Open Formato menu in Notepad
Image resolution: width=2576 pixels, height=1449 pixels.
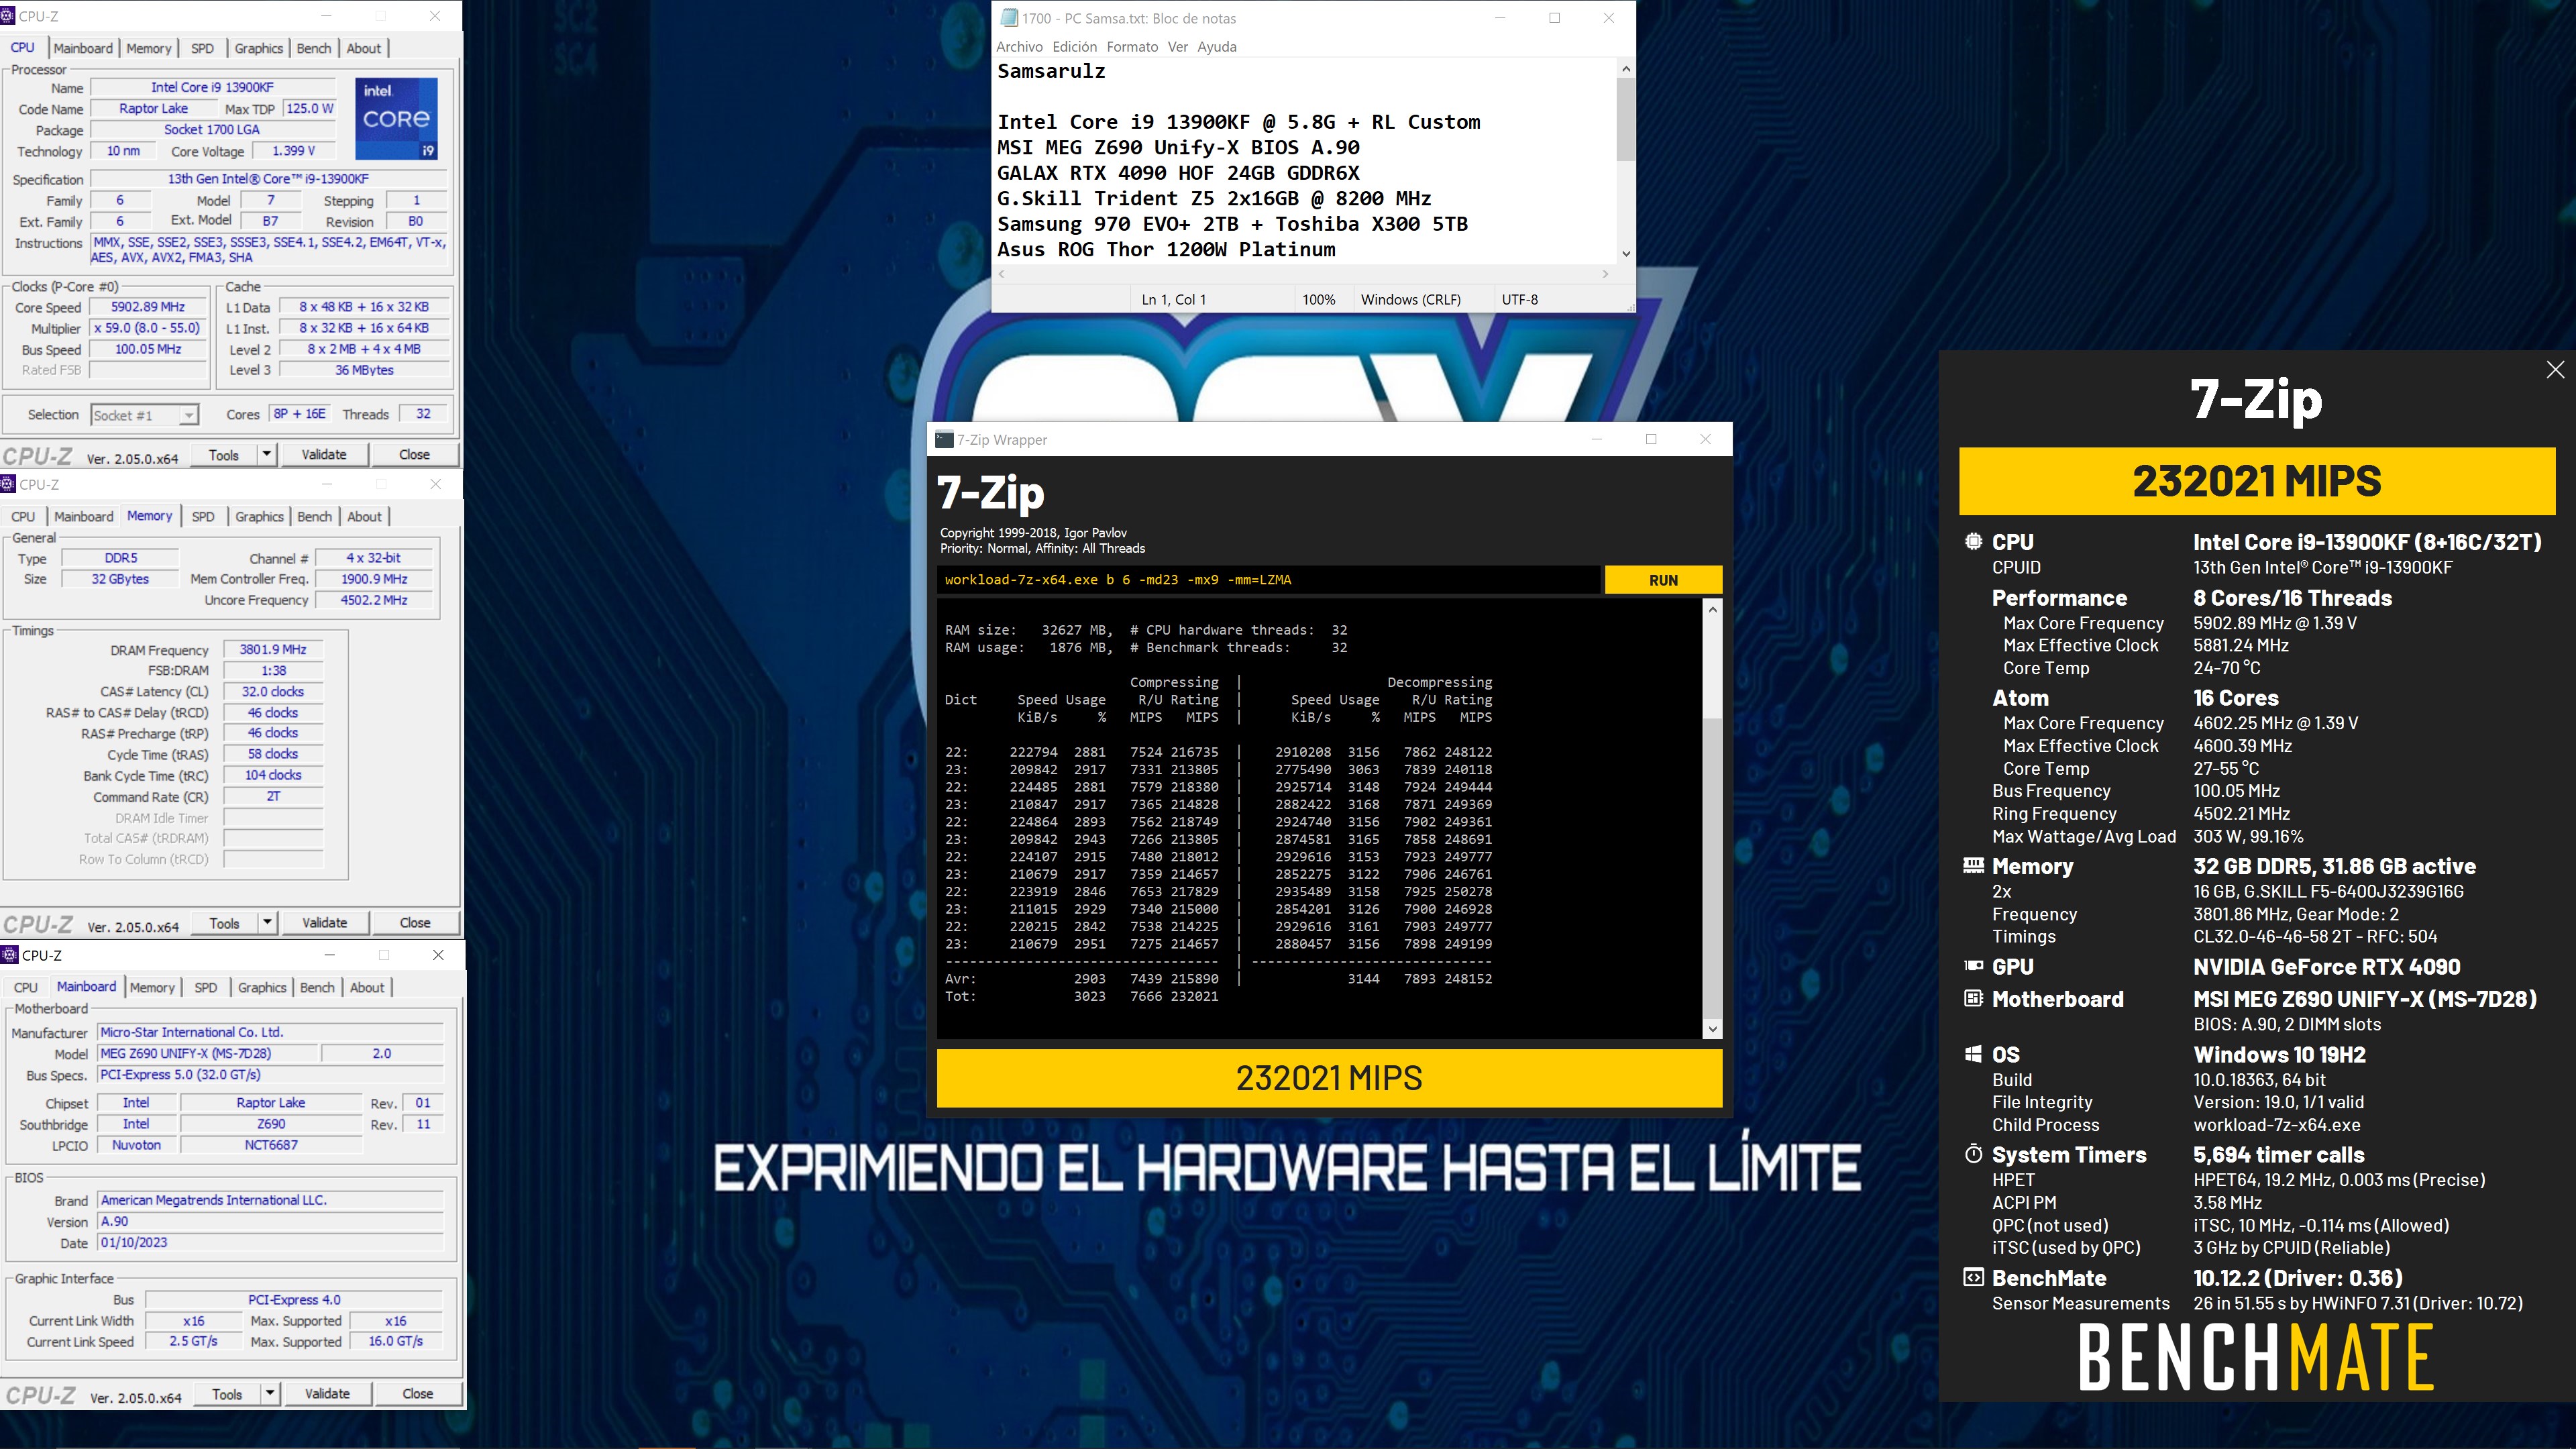tap(1132, 47)
